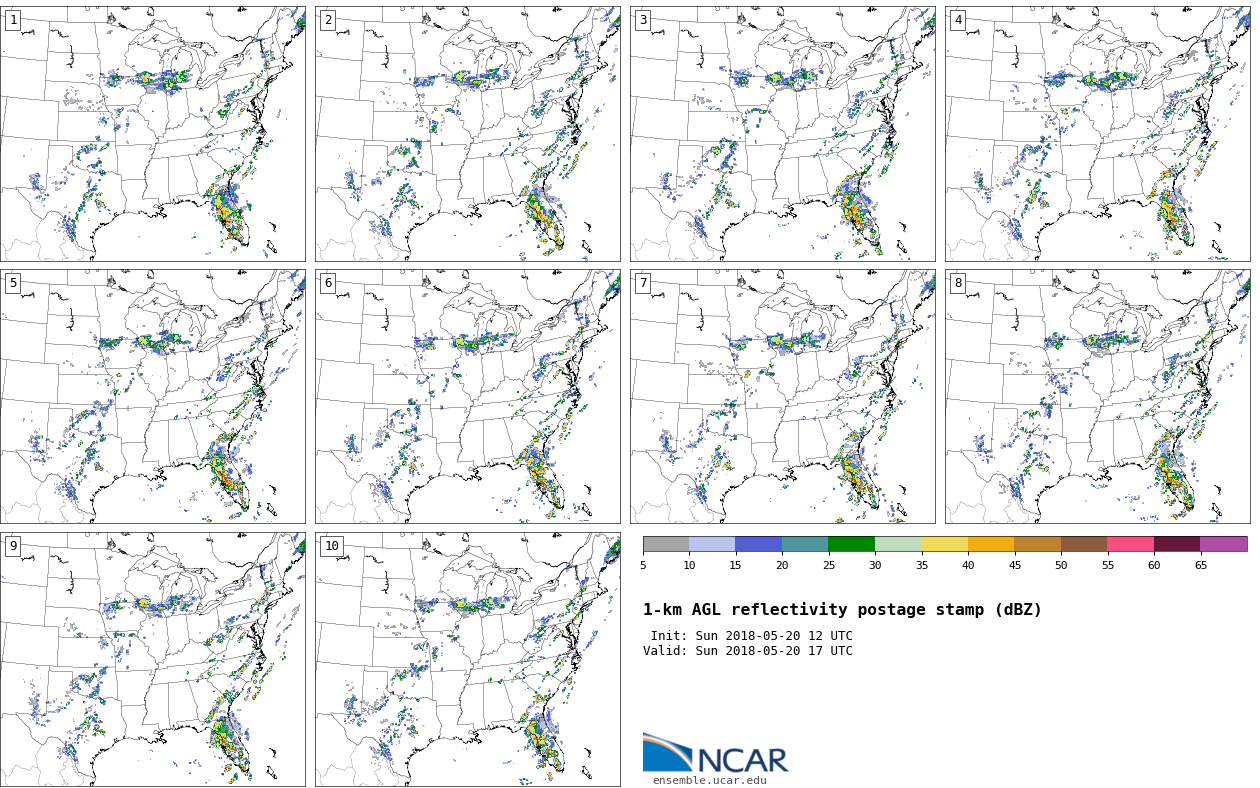Click the blue 15-20 dBZ color swatch
The height and width of the screenshot is (788, 1260).
pyautogui.click(x=758, y=544)
